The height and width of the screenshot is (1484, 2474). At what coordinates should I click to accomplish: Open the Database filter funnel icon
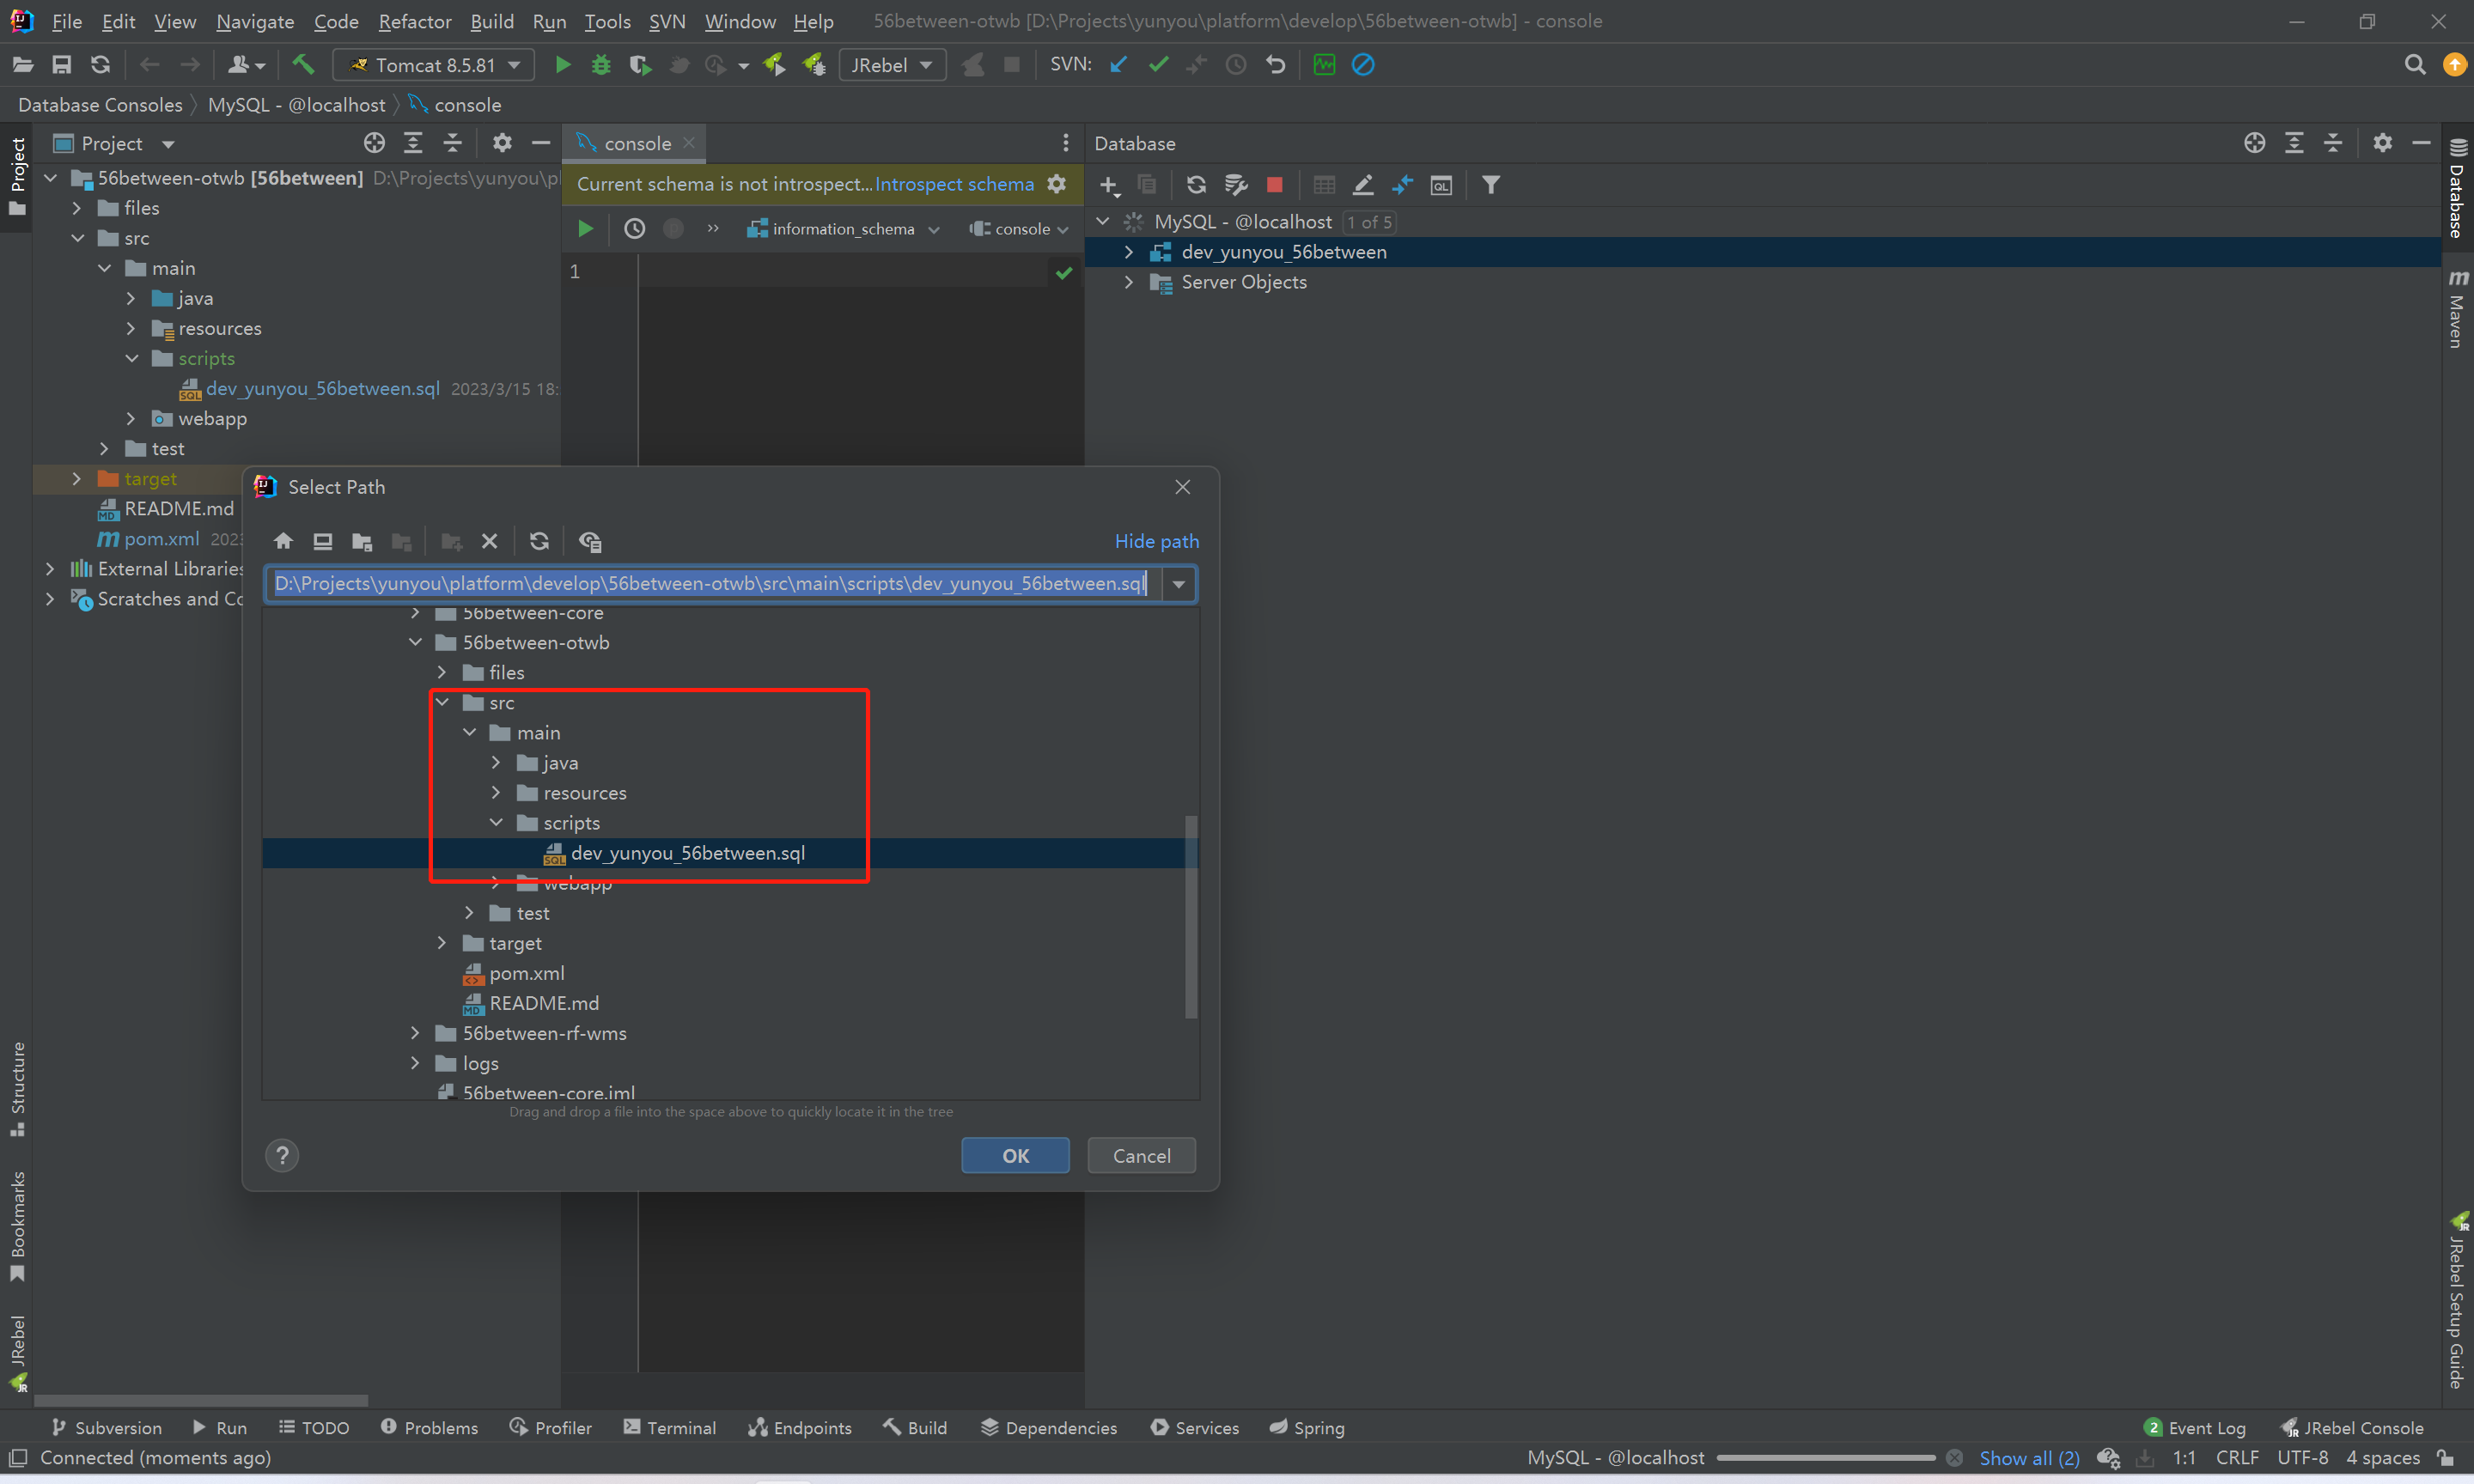coord(1490,185)
